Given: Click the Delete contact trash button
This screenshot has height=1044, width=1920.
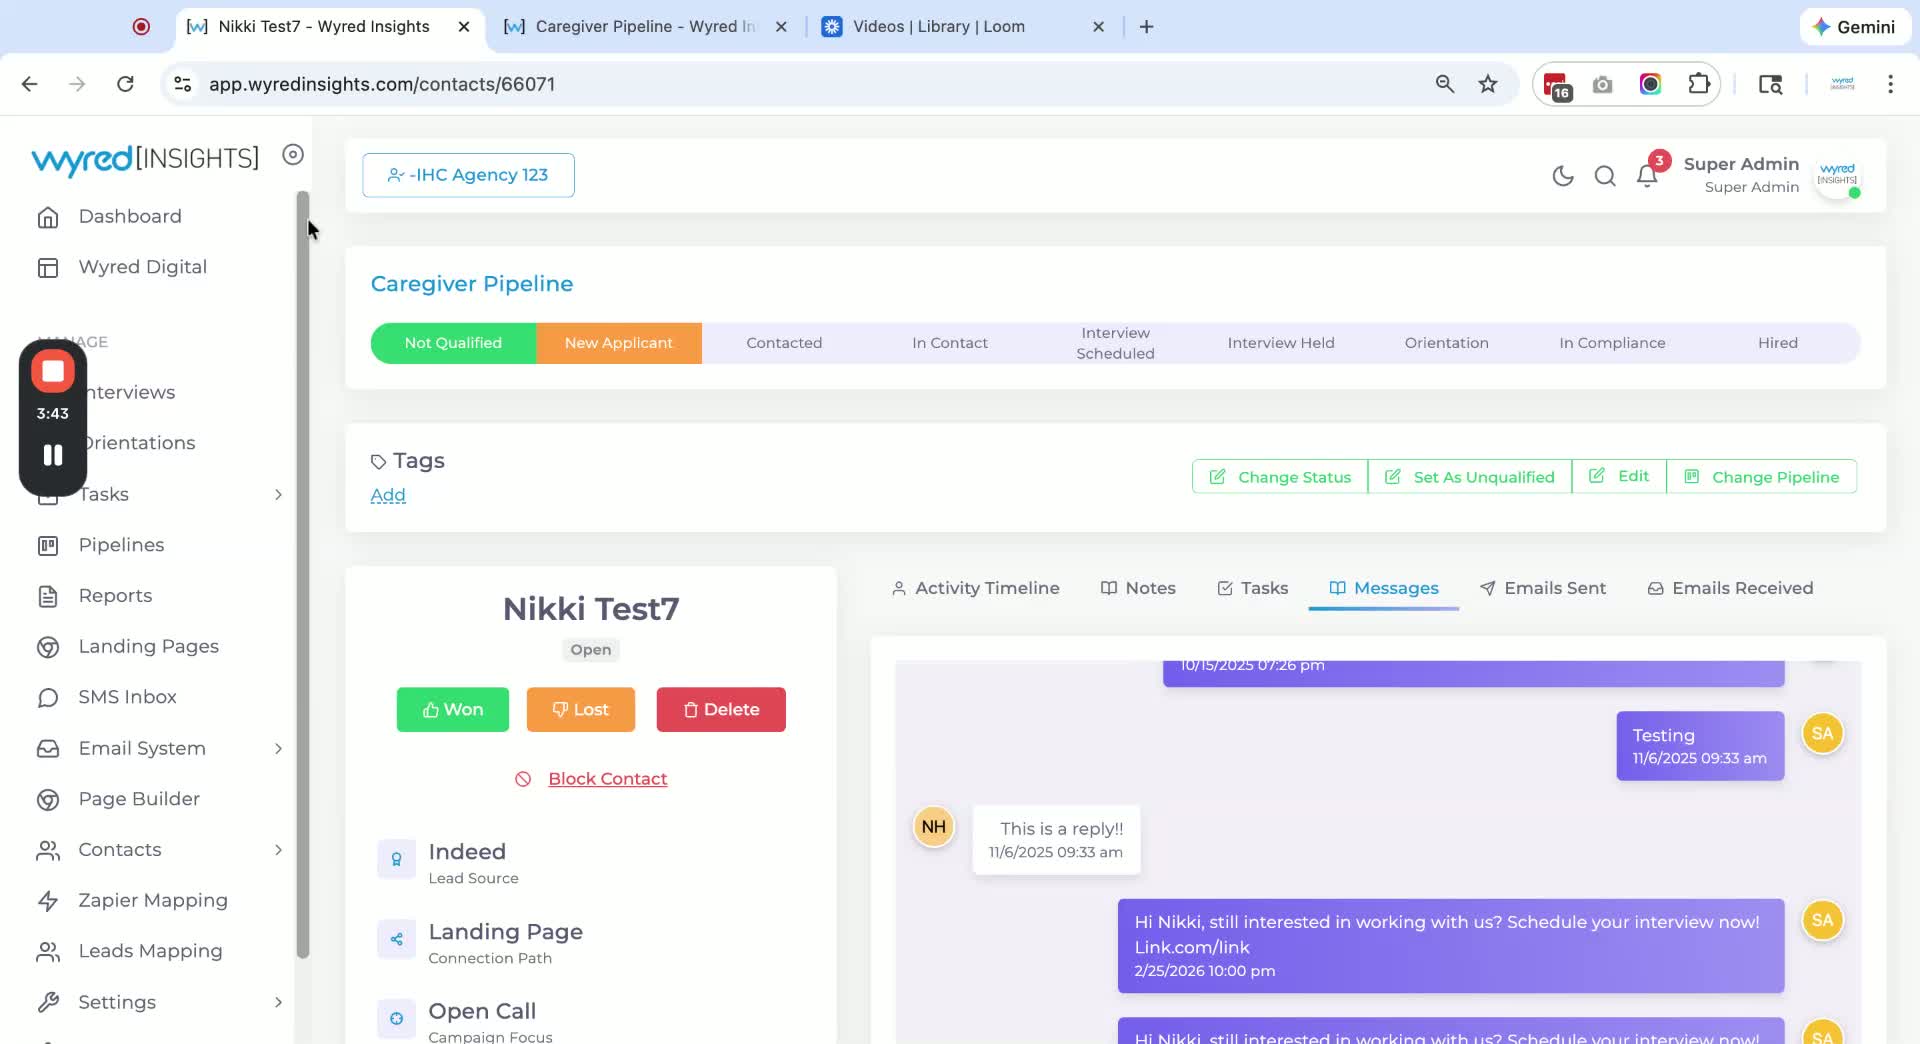Looking at the screenshot, I should point(721,709).
